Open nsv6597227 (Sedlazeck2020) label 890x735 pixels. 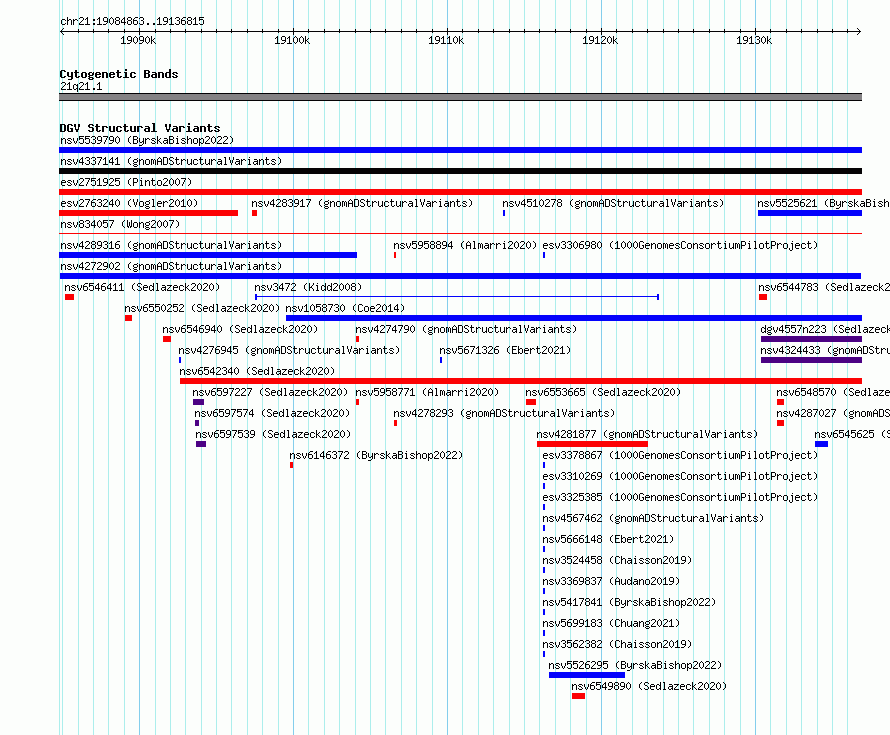click(270, 392)
